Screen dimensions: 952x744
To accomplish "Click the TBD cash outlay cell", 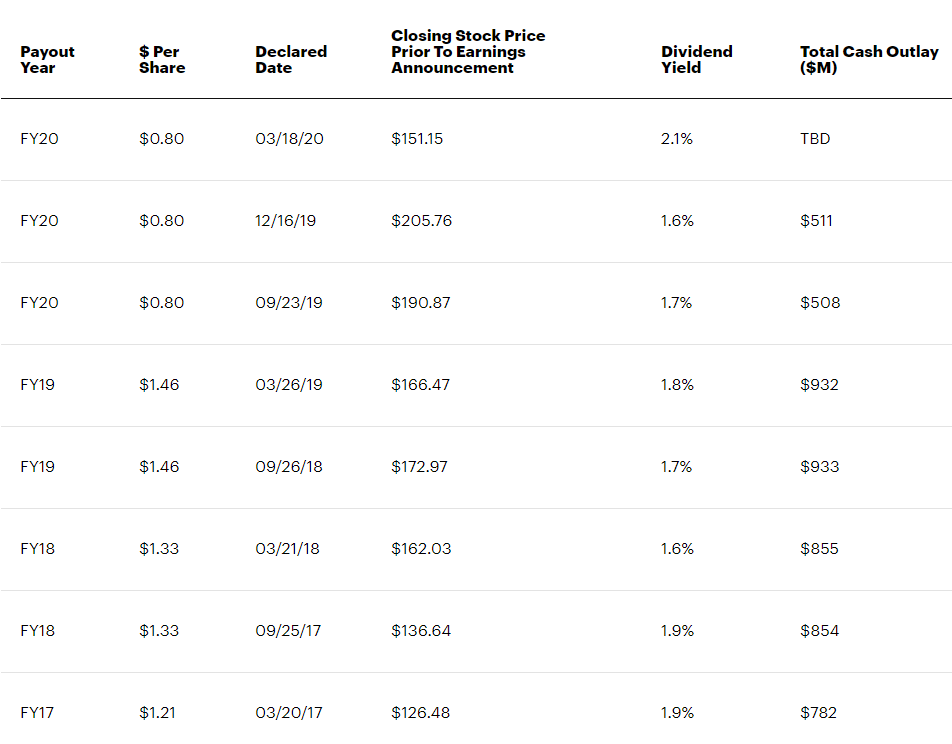I will [x=815, y=139].
